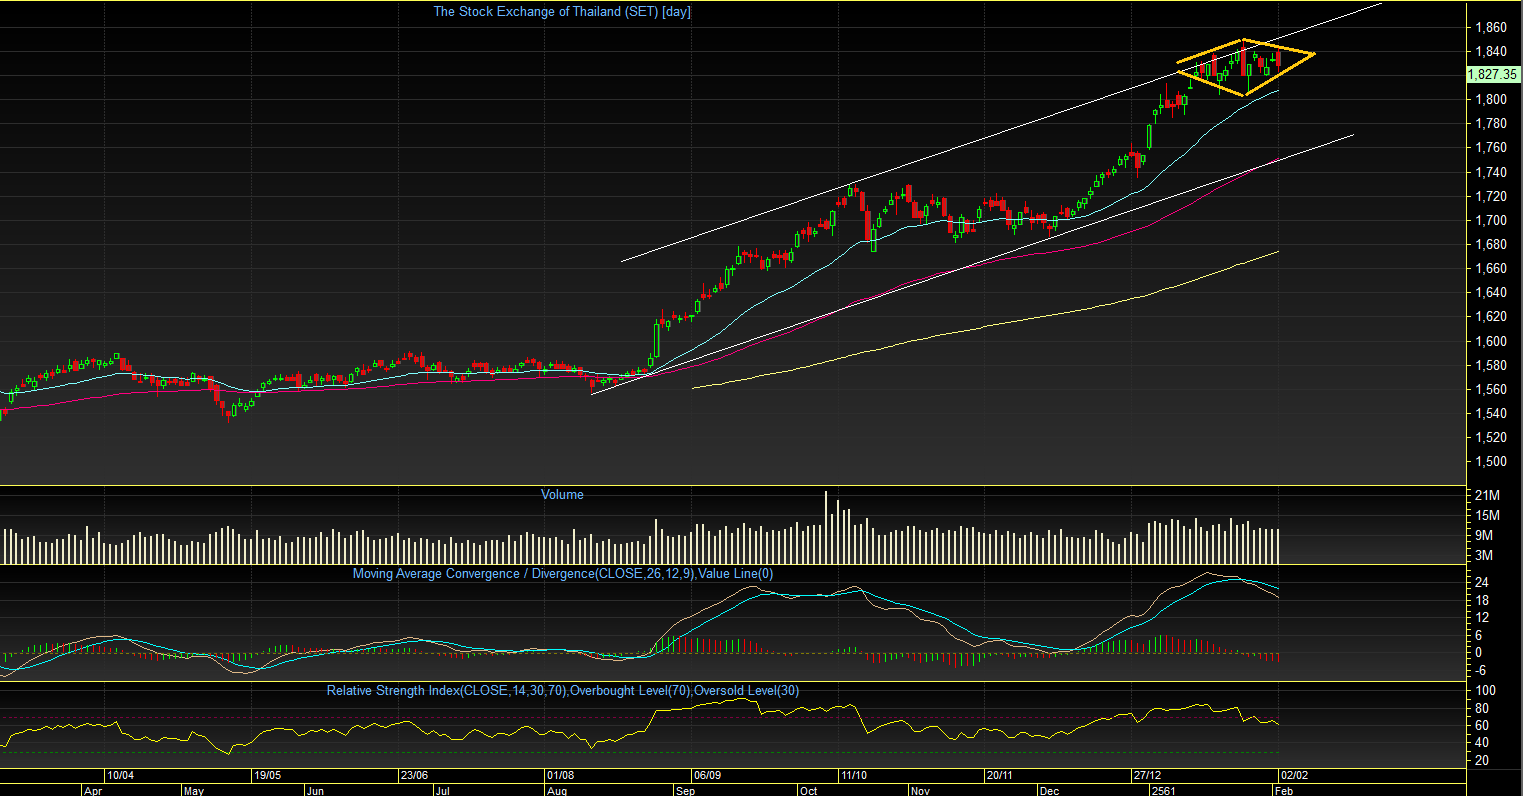The width and height of the screenshot is (1523, 796).
Task: Click the "23/06" date label
Action: point(414,775)
